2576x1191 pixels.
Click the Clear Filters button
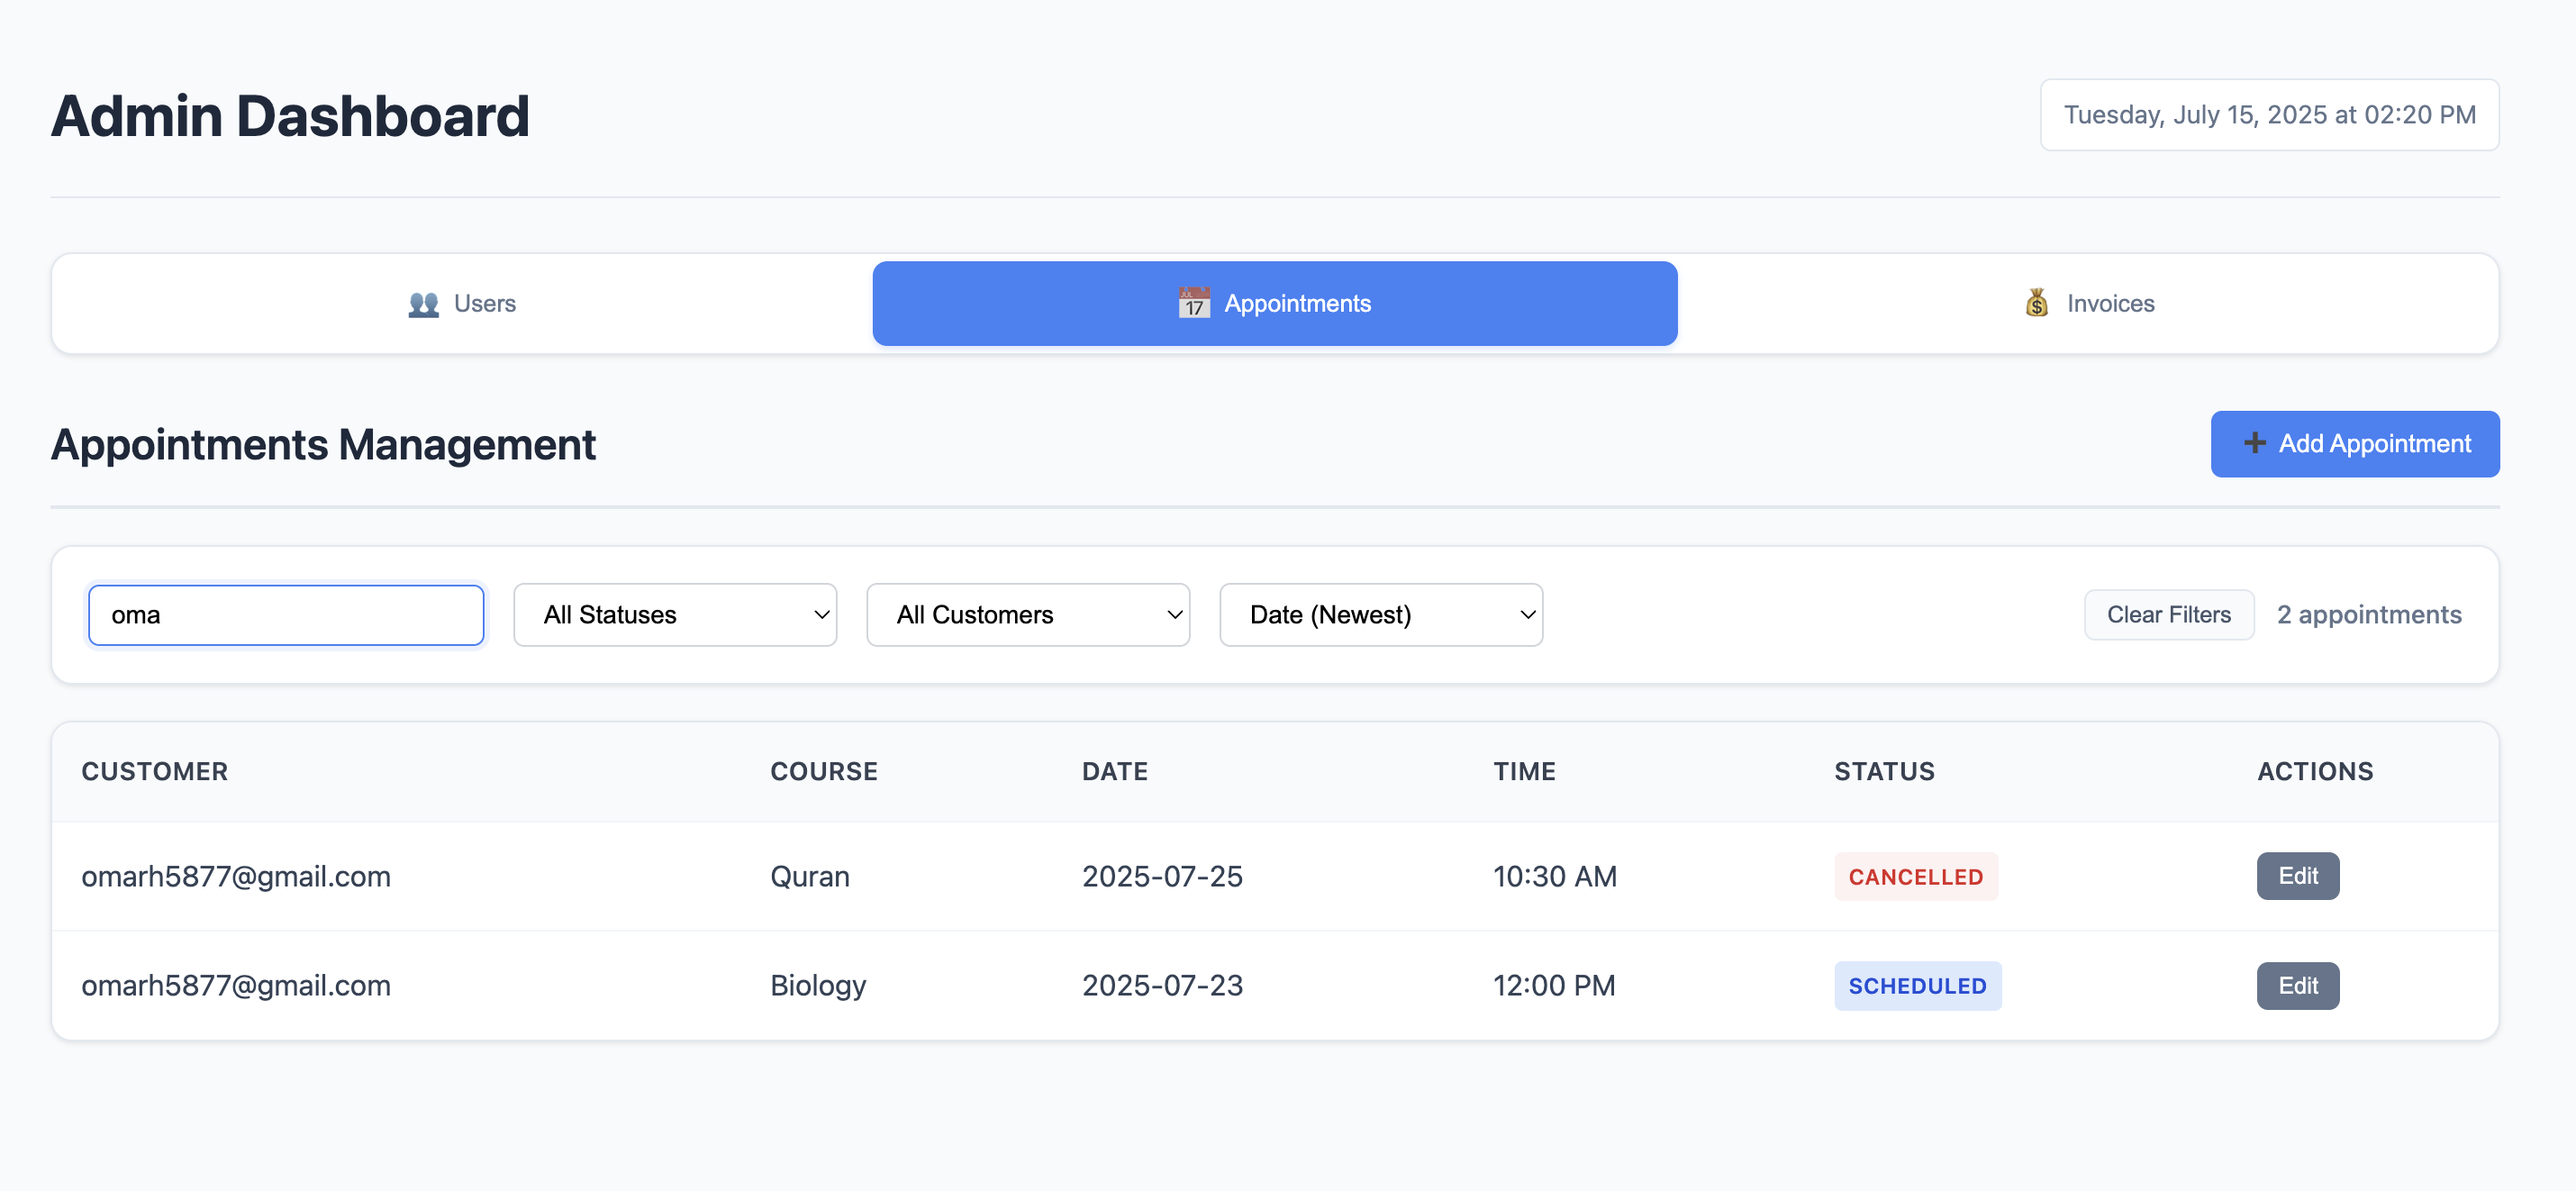[x=2168, y=615]
